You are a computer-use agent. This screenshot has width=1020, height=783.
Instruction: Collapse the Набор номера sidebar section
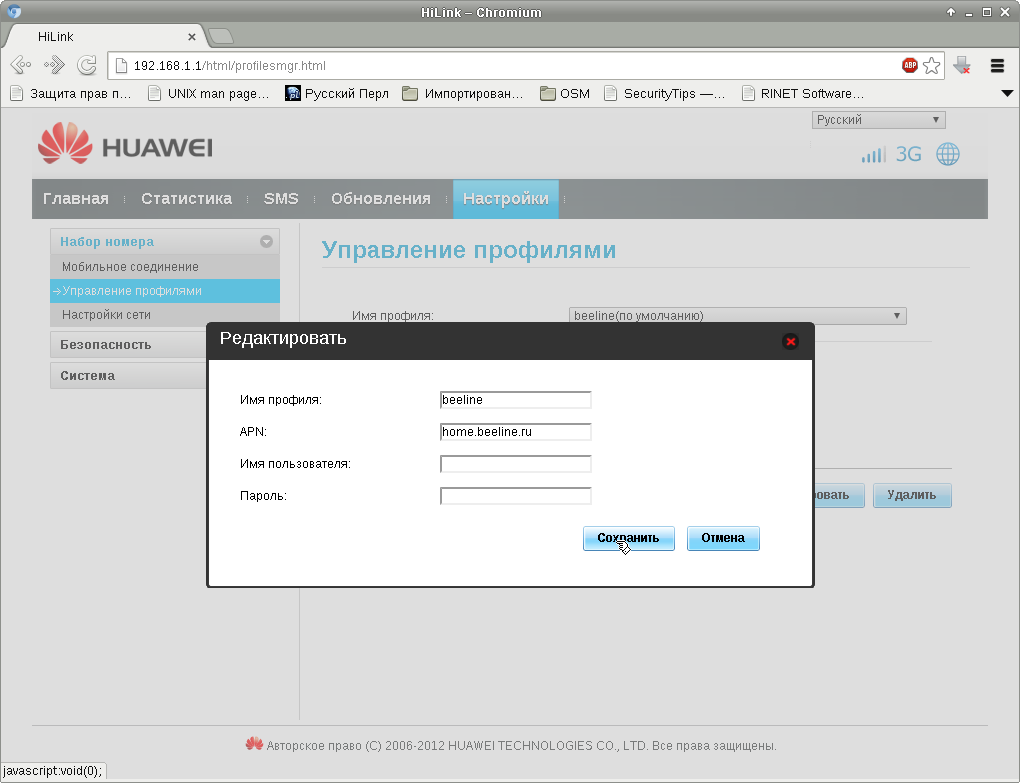pos(266,241)
